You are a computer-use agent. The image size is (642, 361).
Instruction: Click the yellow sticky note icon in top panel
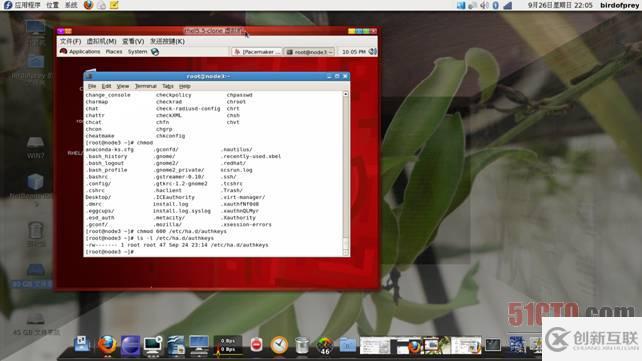coord(114,5)
